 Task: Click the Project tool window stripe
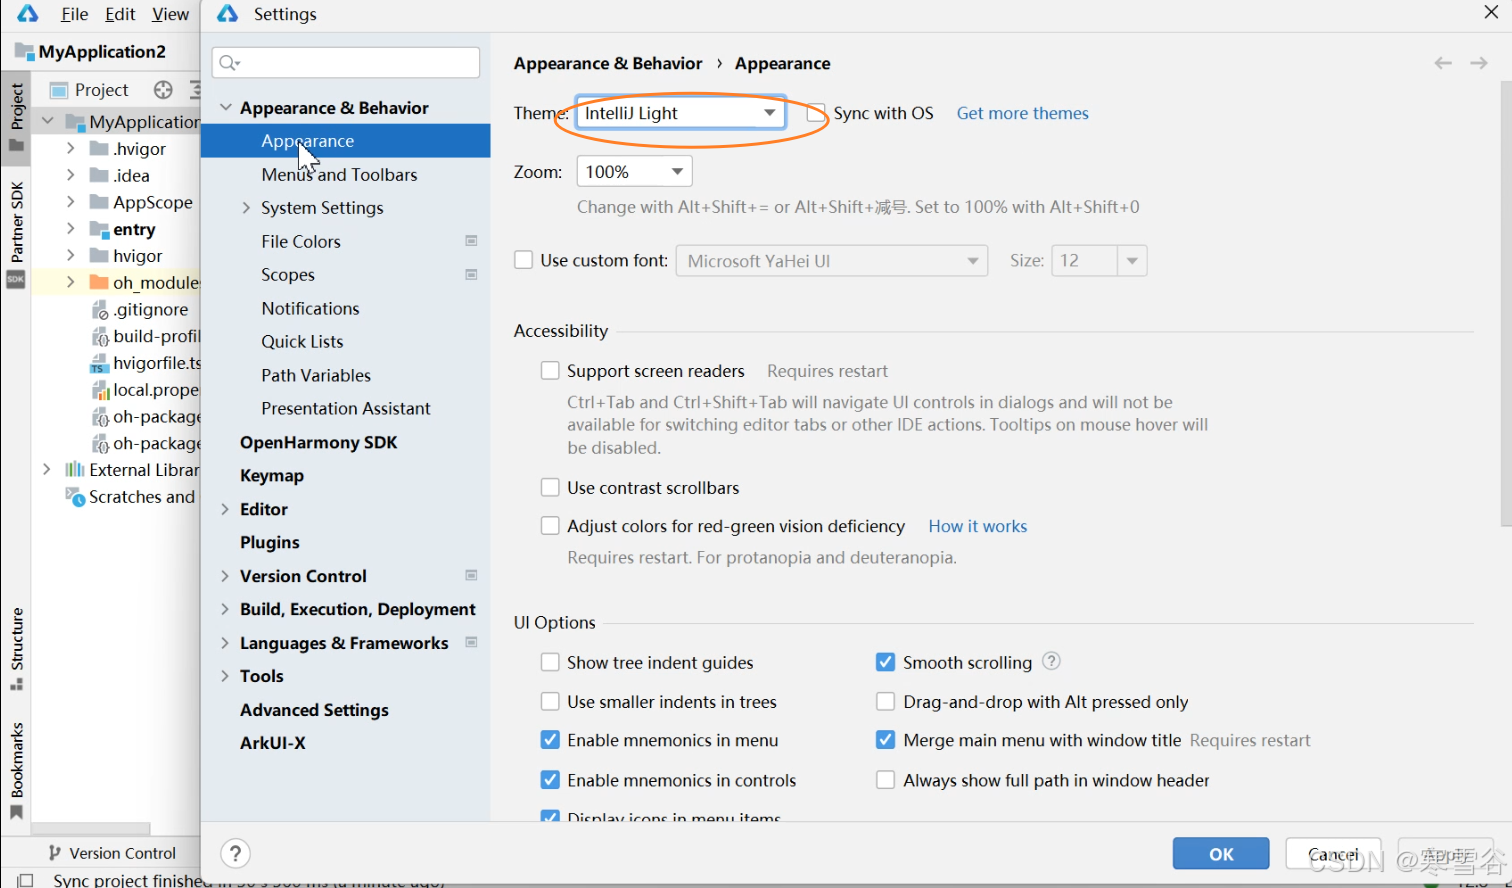click(16, 116)
